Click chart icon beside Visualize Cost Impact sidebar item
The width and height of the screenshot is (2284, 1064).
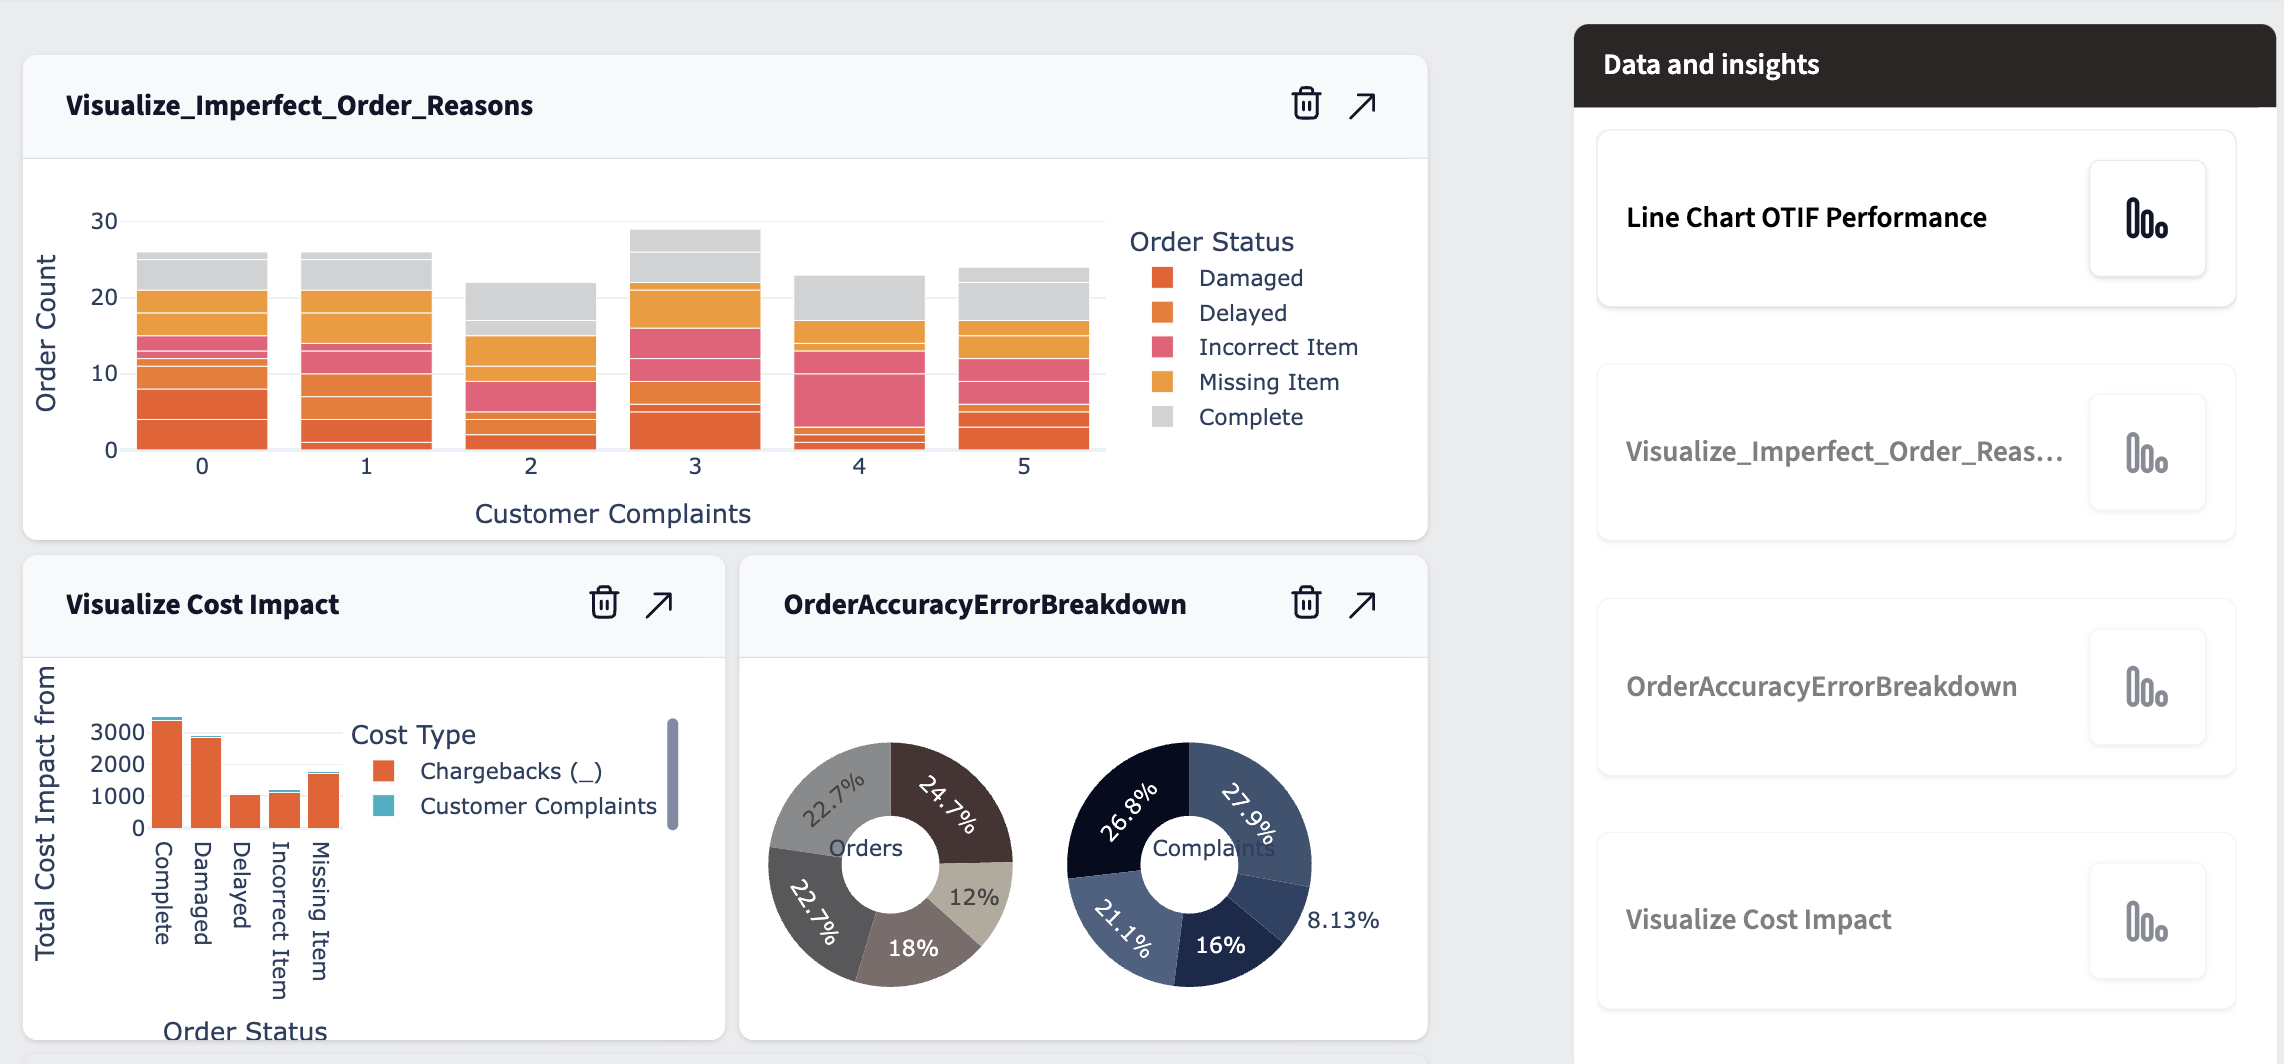click(x=2146, y=921)
